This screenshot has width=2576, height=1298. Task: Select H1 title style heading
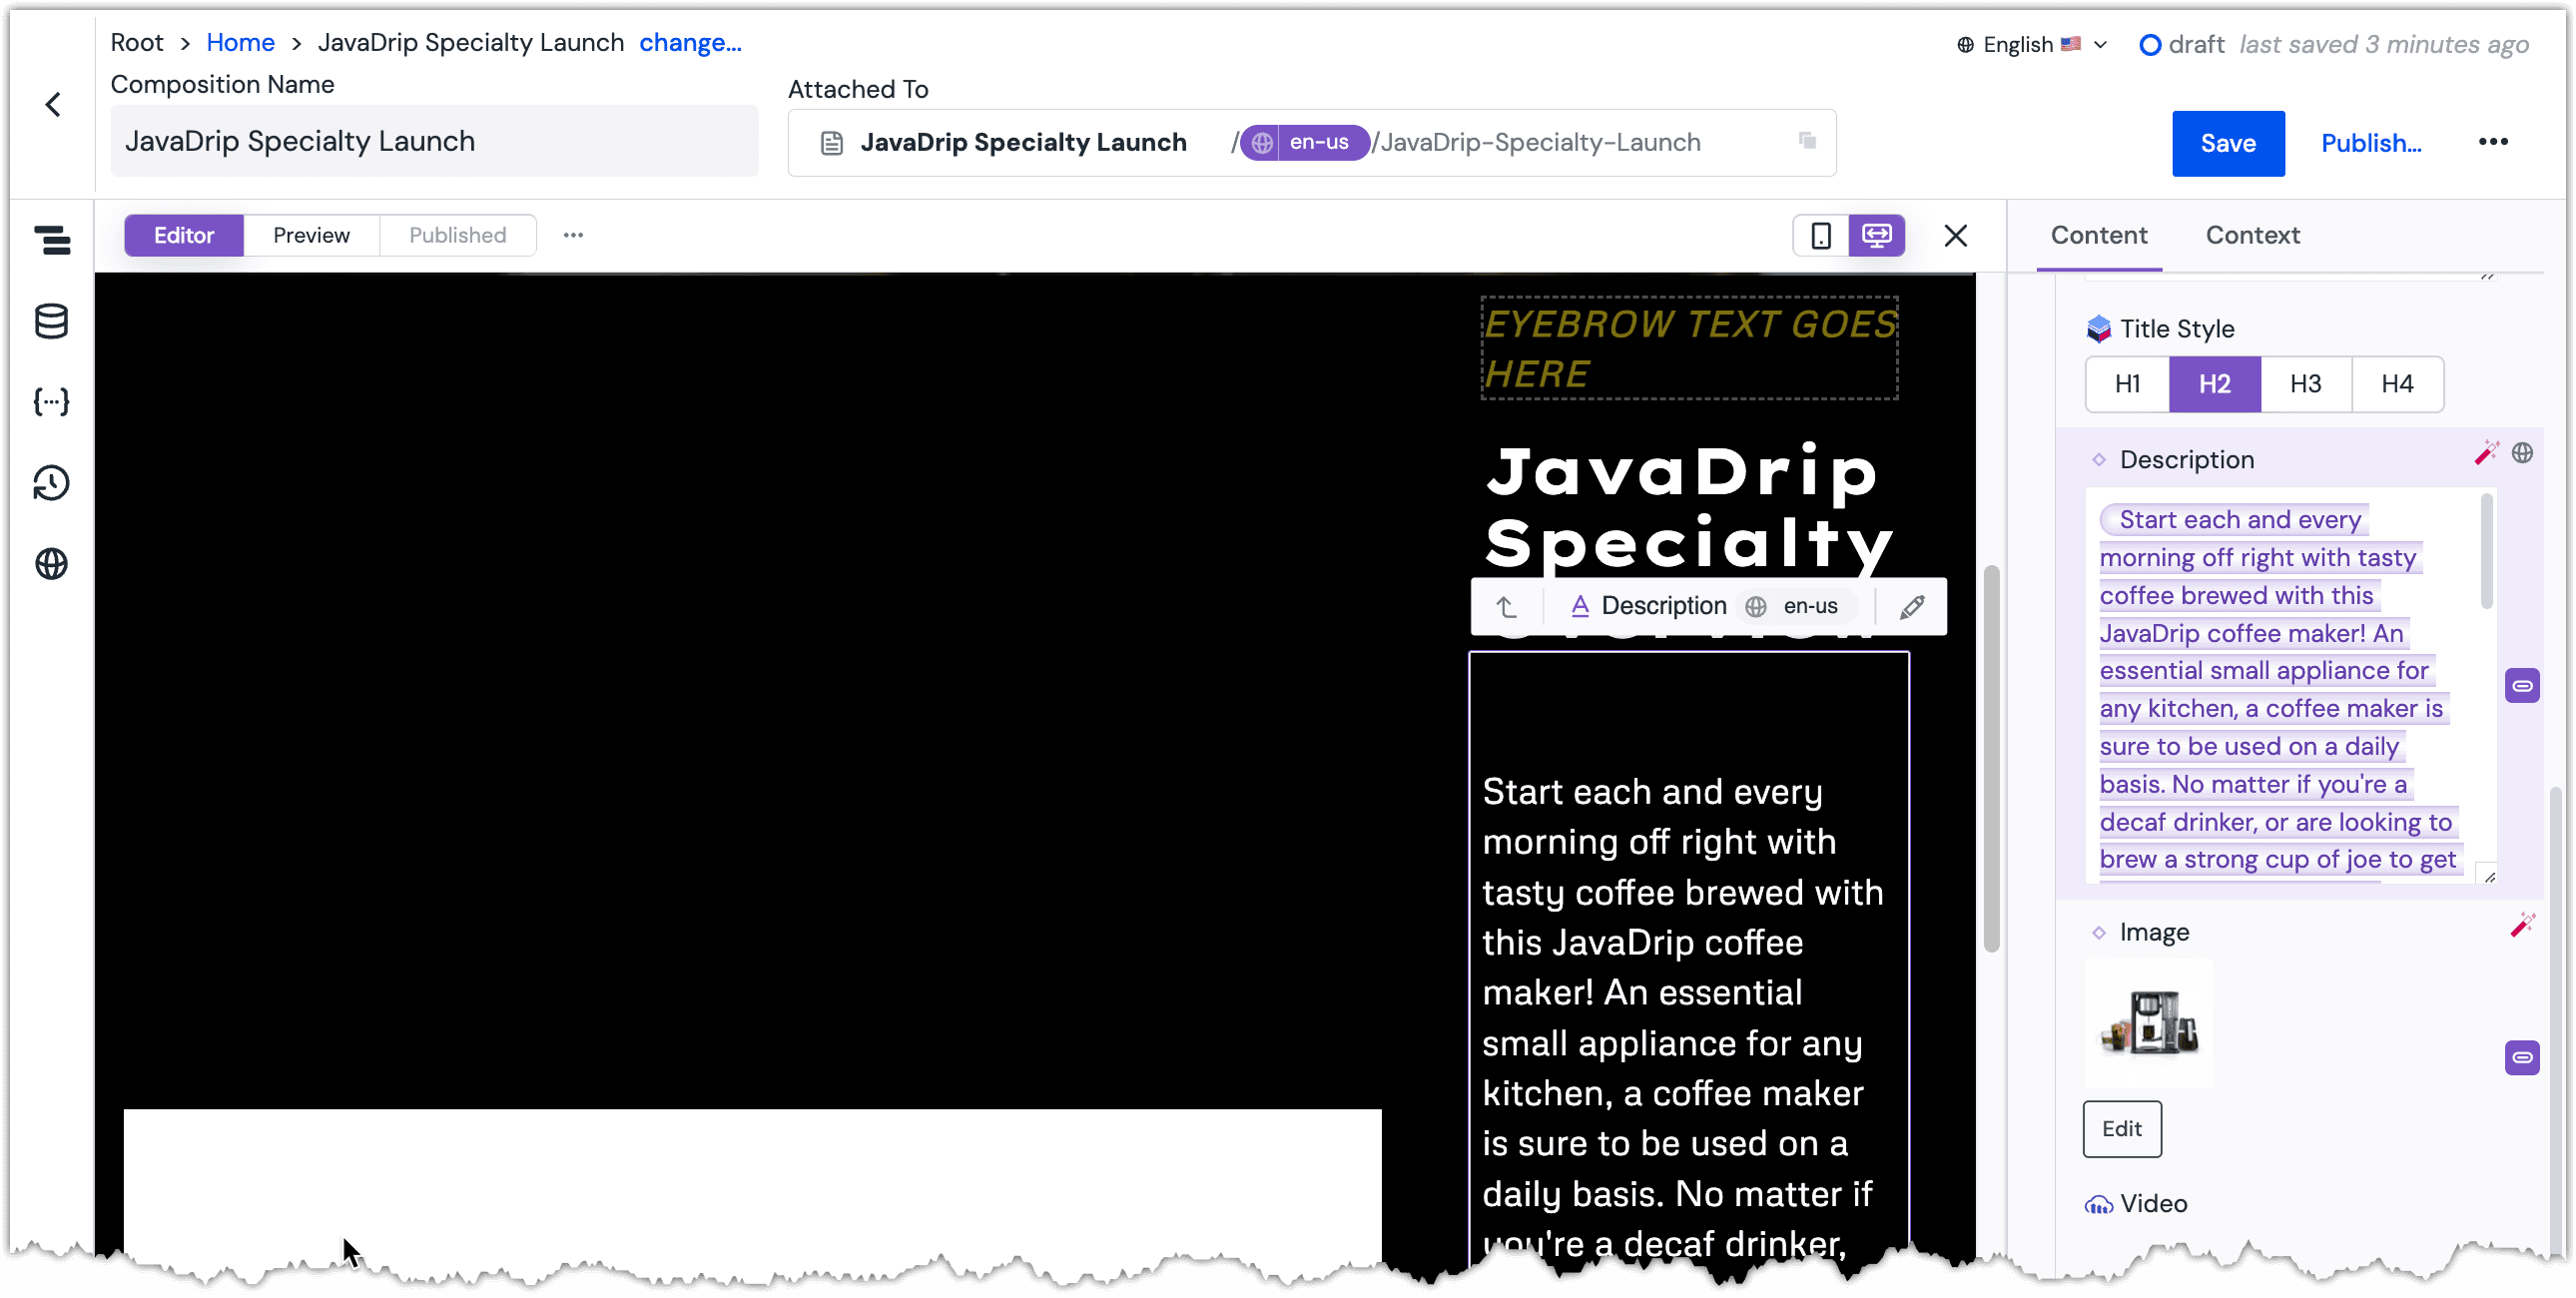[x=2128, y=382]
